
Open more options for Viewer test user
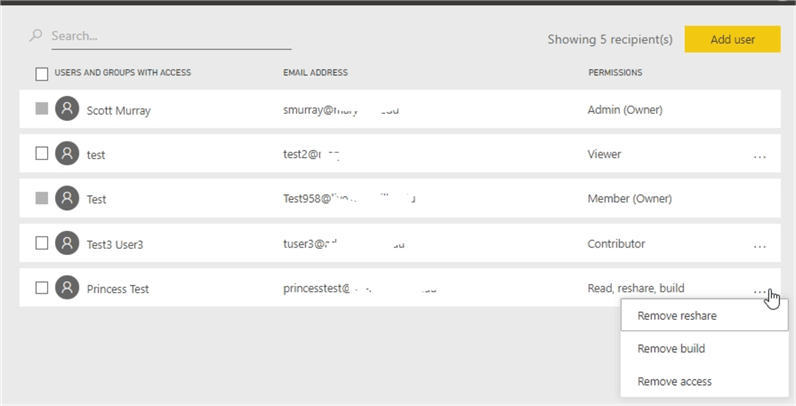760,156
